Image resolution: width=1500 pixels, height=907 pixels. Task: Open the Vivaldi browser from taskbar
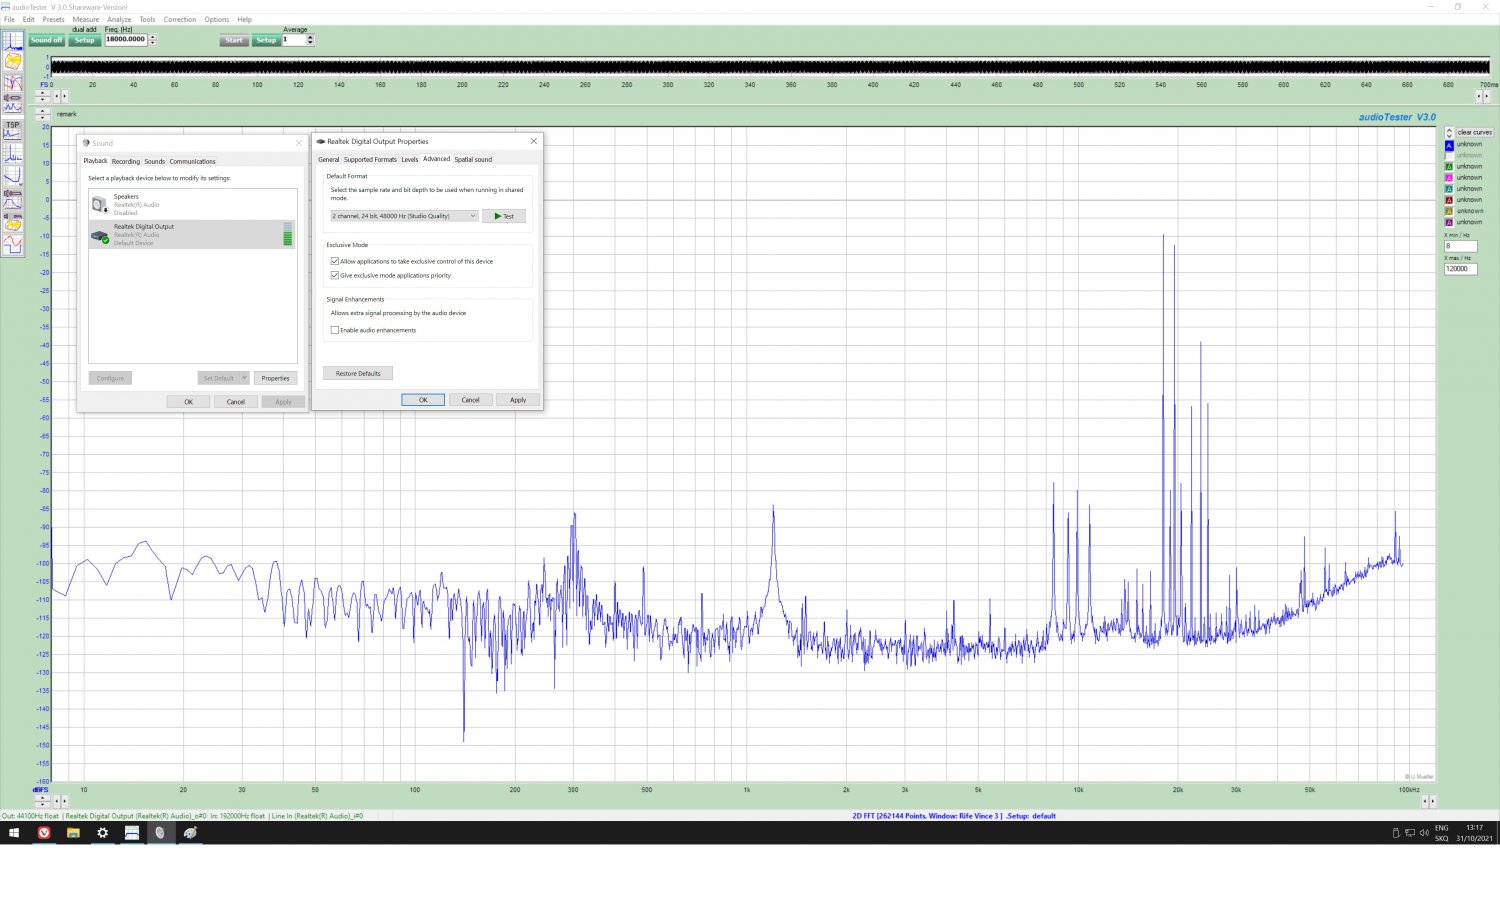tap(44, 833)
